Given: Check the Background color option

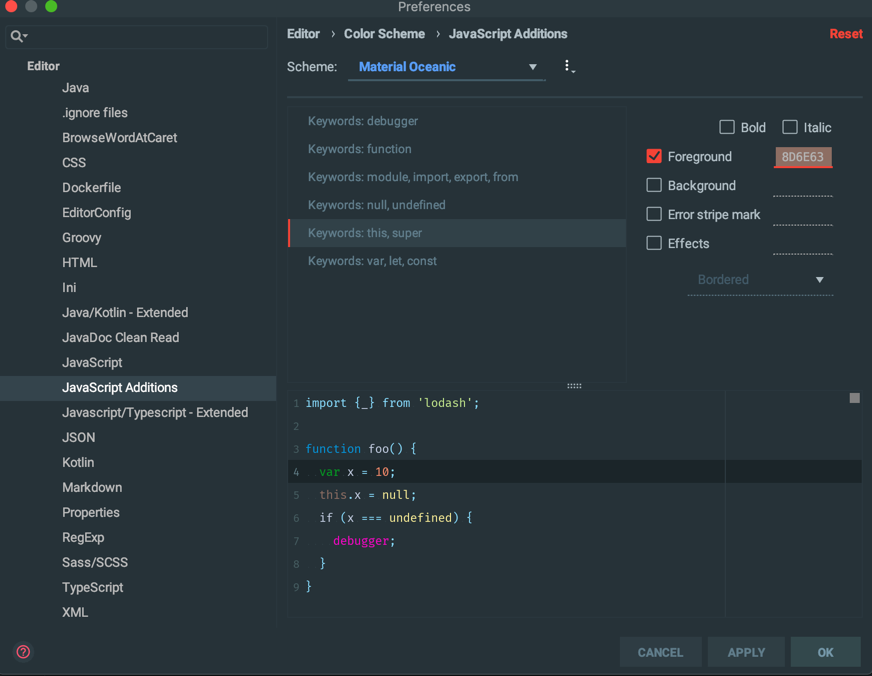Looking at the screenshot, I should [x=655, y=185].
